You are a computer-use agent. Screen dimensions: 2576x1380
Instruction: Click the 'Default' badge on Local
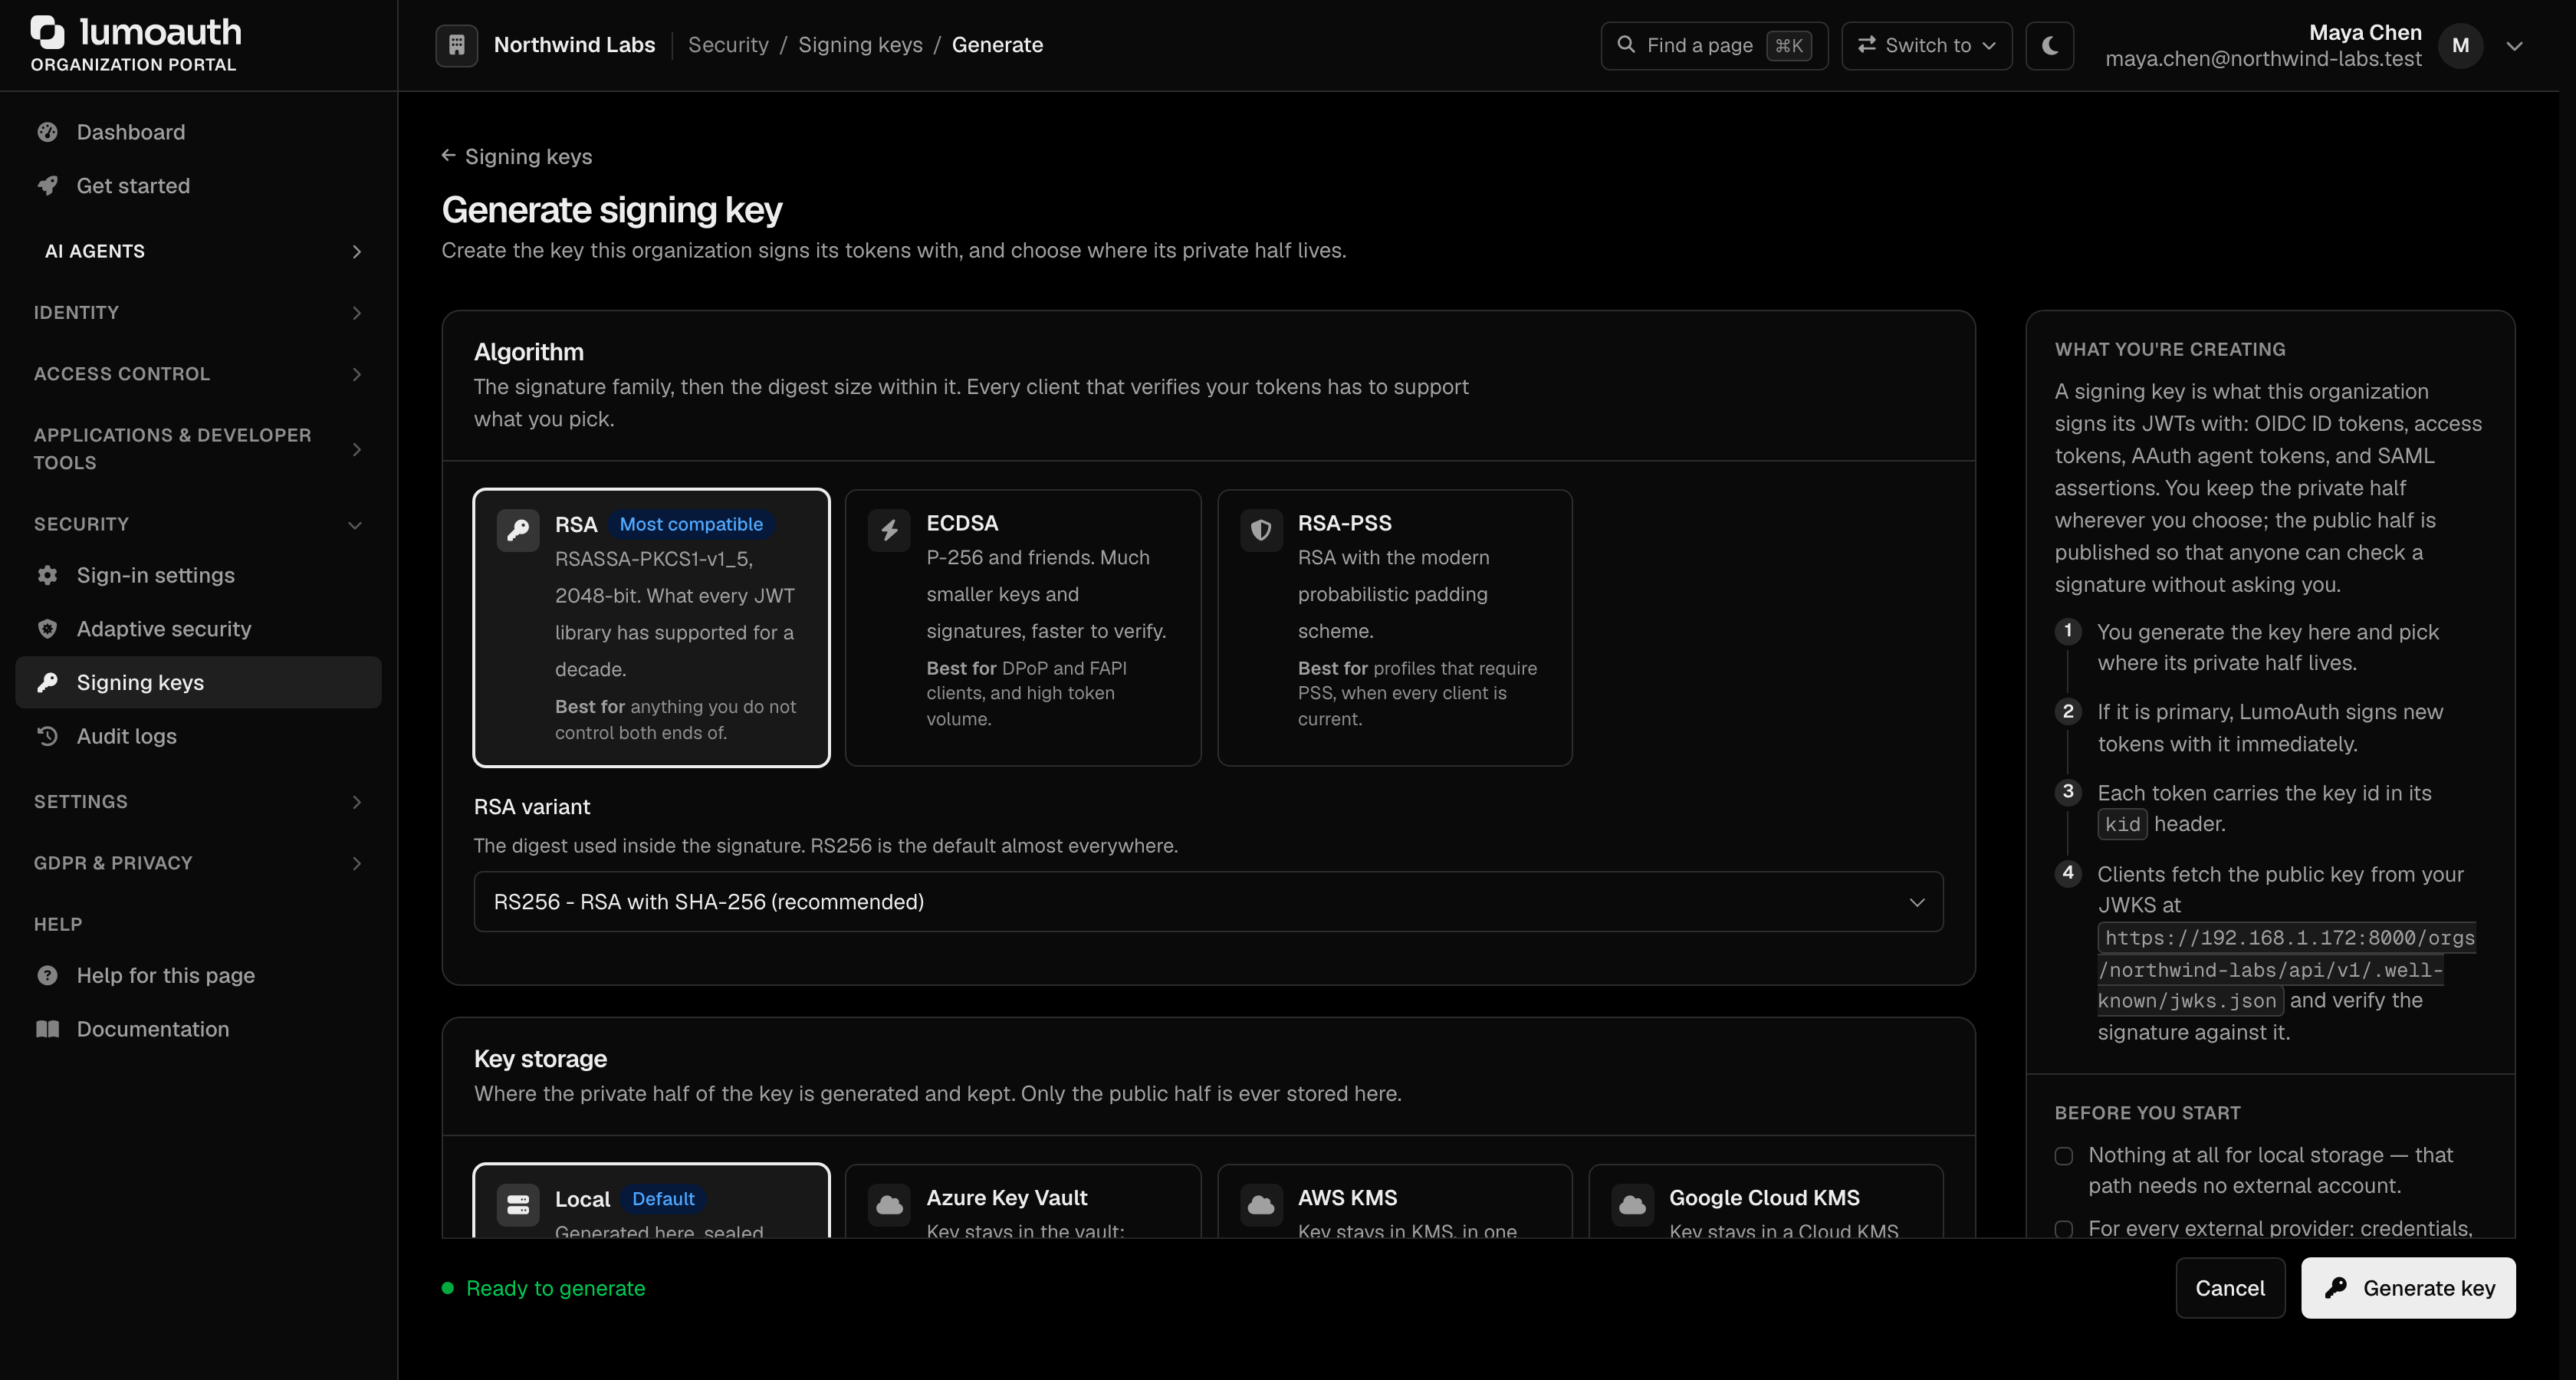click(x=663, y=1199)
